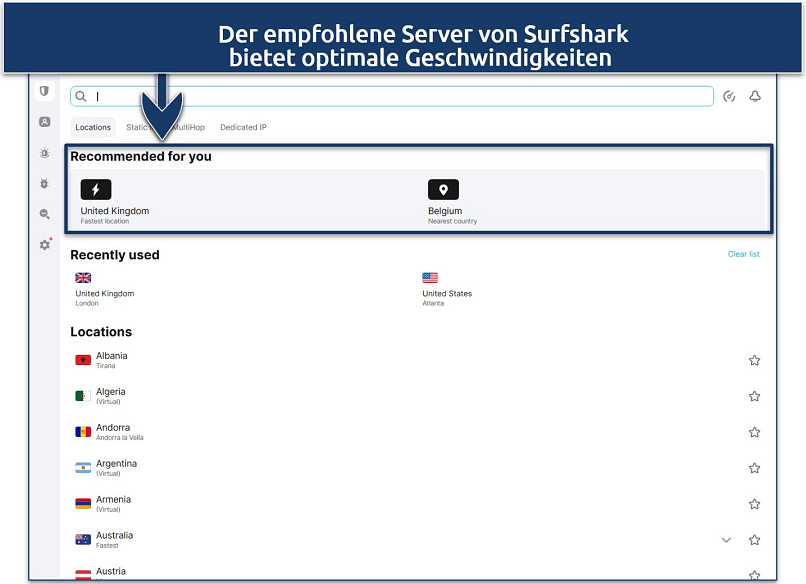Viewport: 806px width, 584px height.
Task: Switch to the Static IP tab
Action: 139,127
